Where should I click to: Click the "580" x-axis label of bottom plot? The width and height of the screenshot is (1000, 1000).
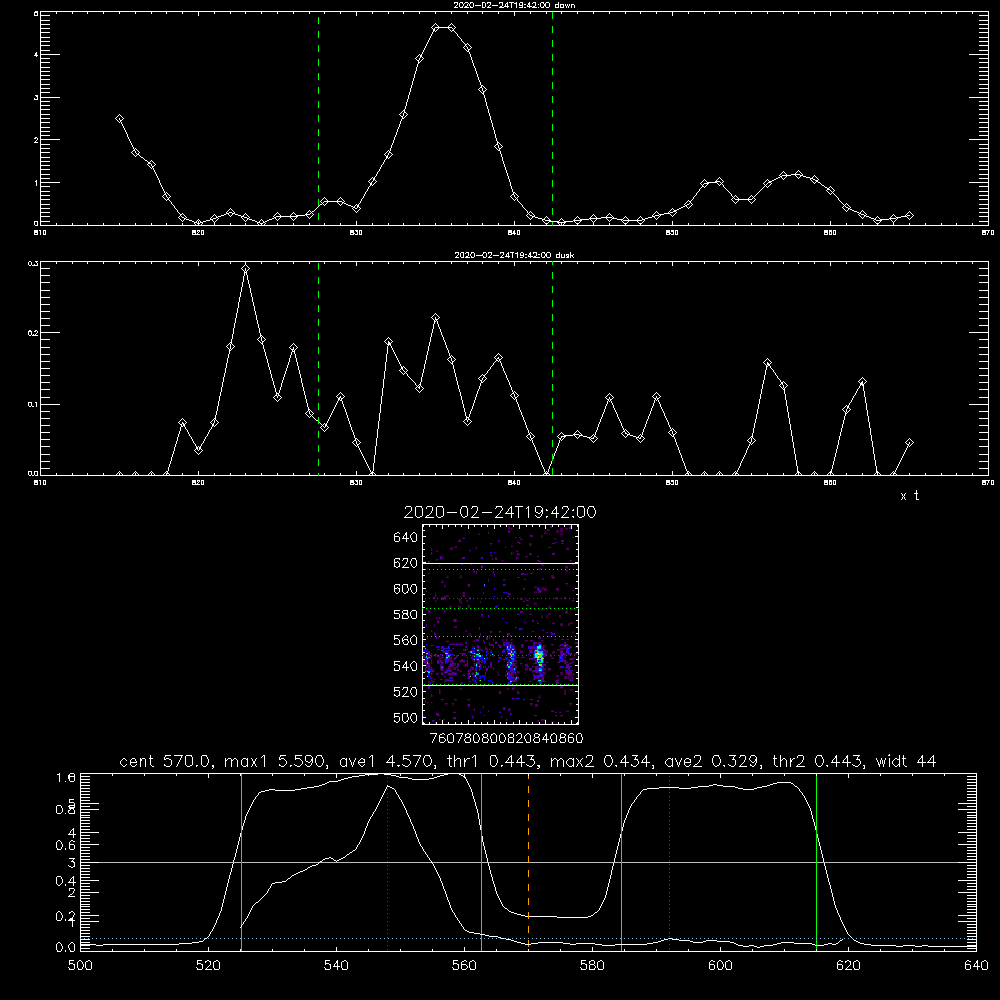pos(592,966)
